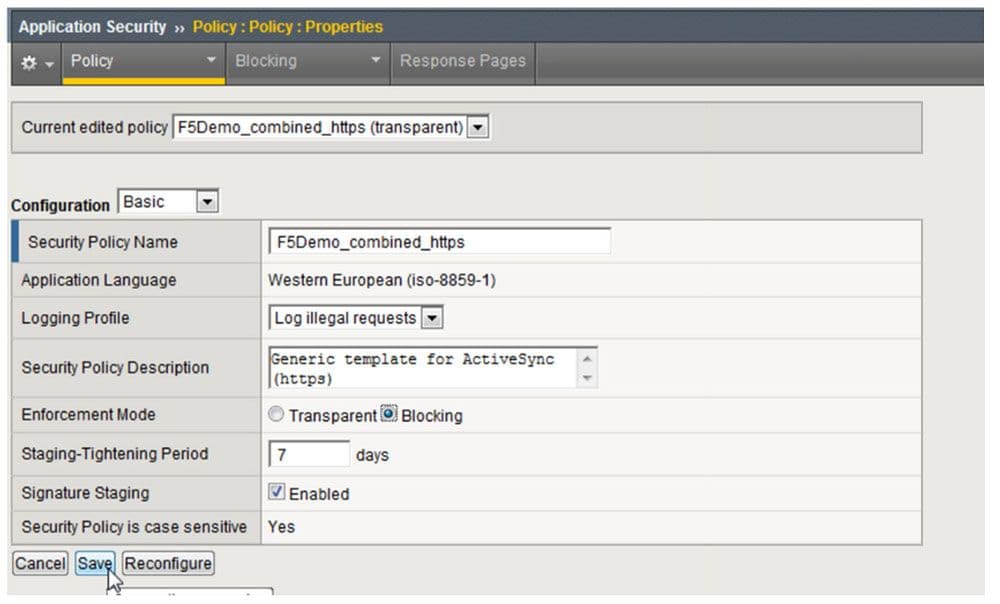Click the Staging-Tightening Period days field
This screenshot has height=604, width=1000.
pyautogui.click(x=309, y=455)
